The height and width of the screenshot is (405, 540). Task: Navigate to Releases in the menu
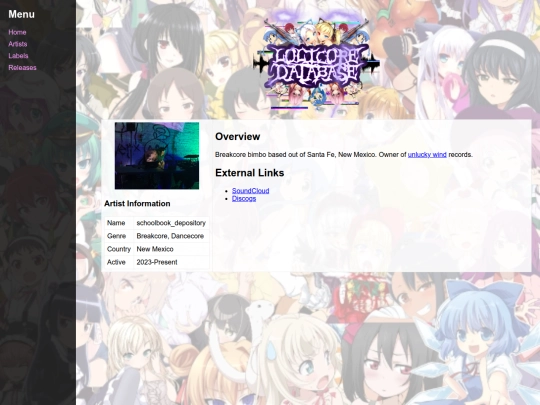[22, 68]
